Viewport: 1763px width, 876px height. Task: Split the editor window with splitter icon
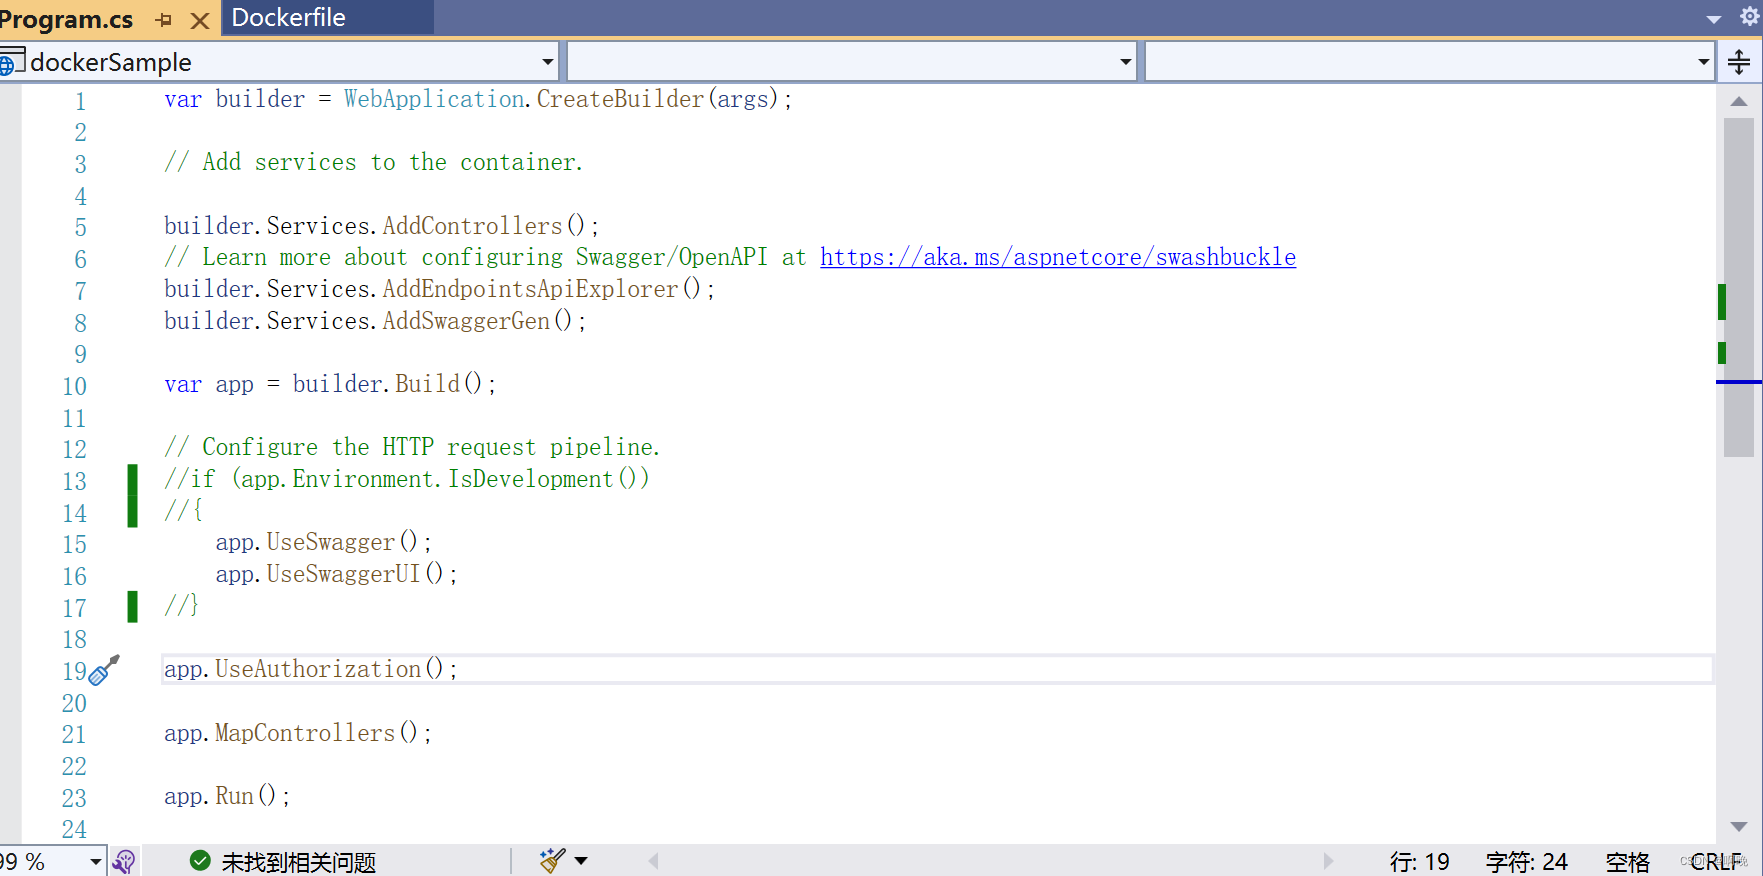point(1739,62)
